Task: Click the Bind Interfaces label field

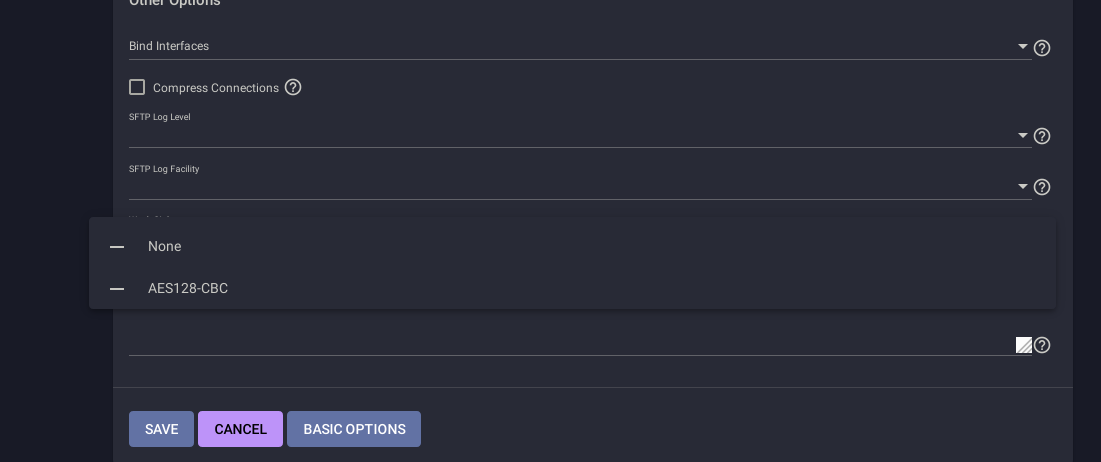Action: click(x=570, y=46)
